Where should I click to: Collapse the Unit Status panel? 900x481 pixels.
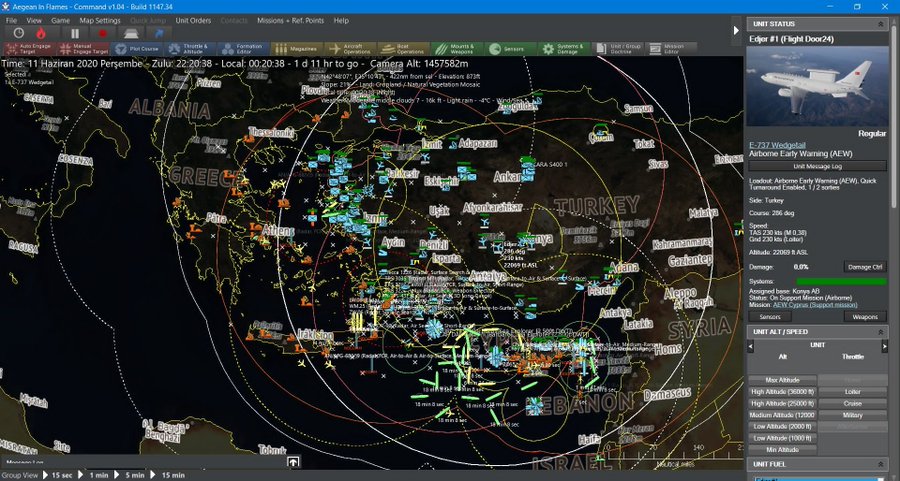point(881,23)
